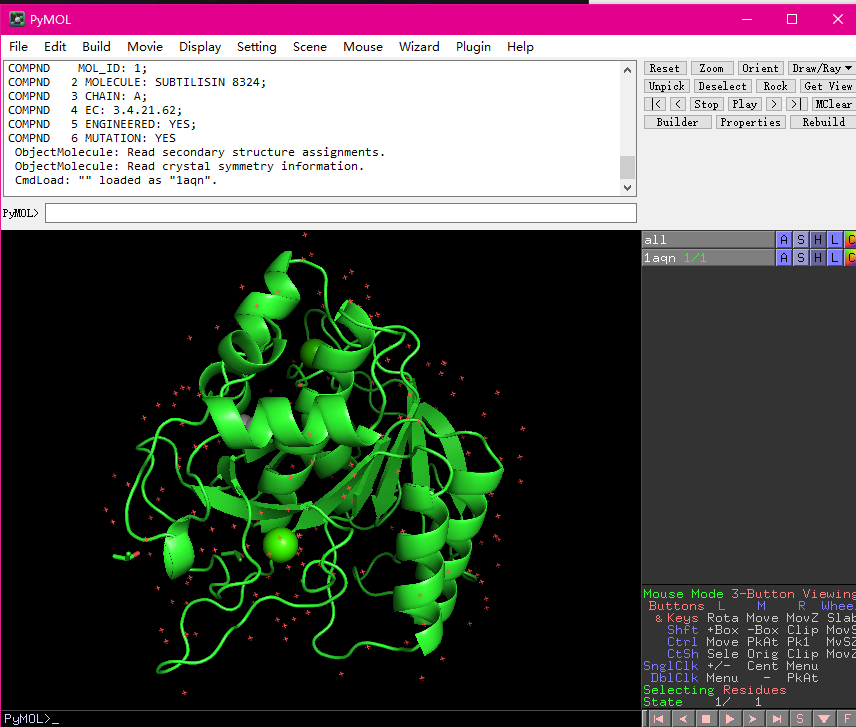Expand the Draw/Ray dropdown
The image size is (856, 727).
point(821,68)
